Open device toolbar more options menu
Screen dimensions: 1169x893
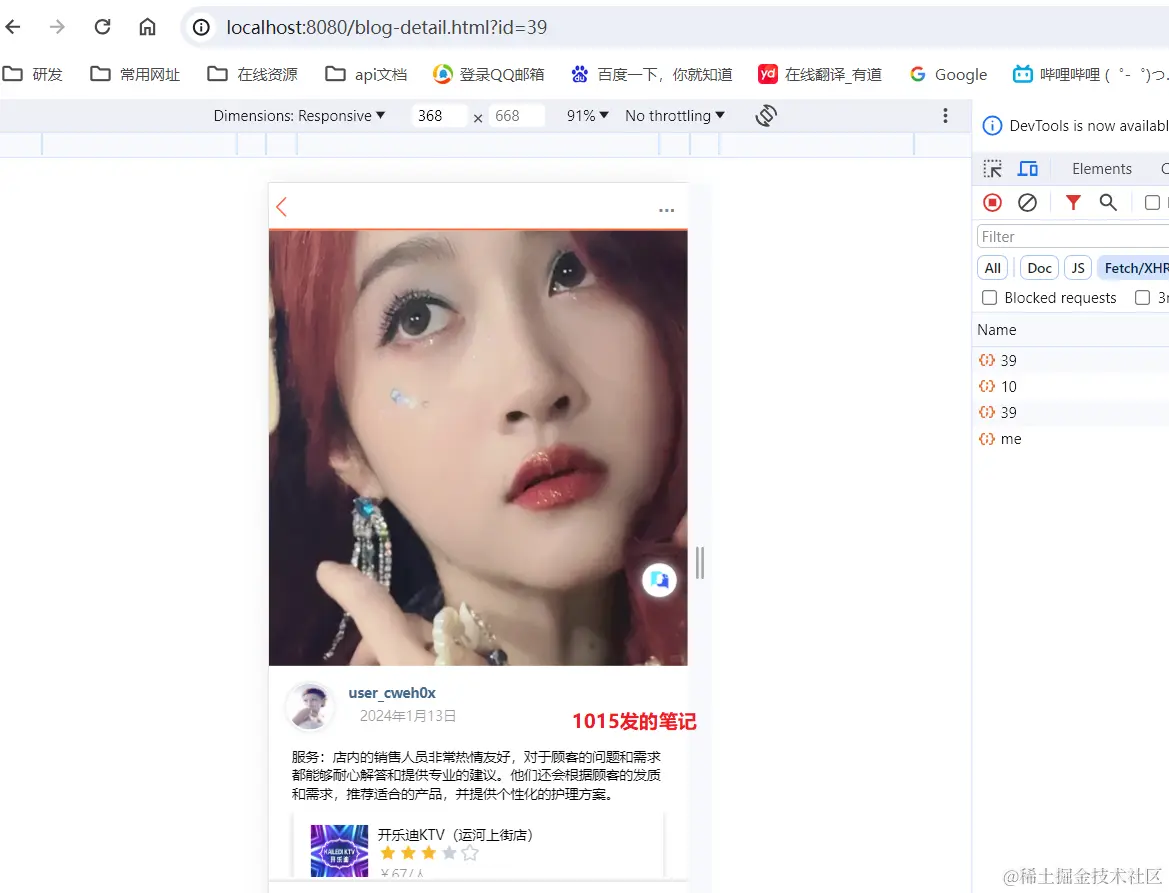tap(945, 116)
